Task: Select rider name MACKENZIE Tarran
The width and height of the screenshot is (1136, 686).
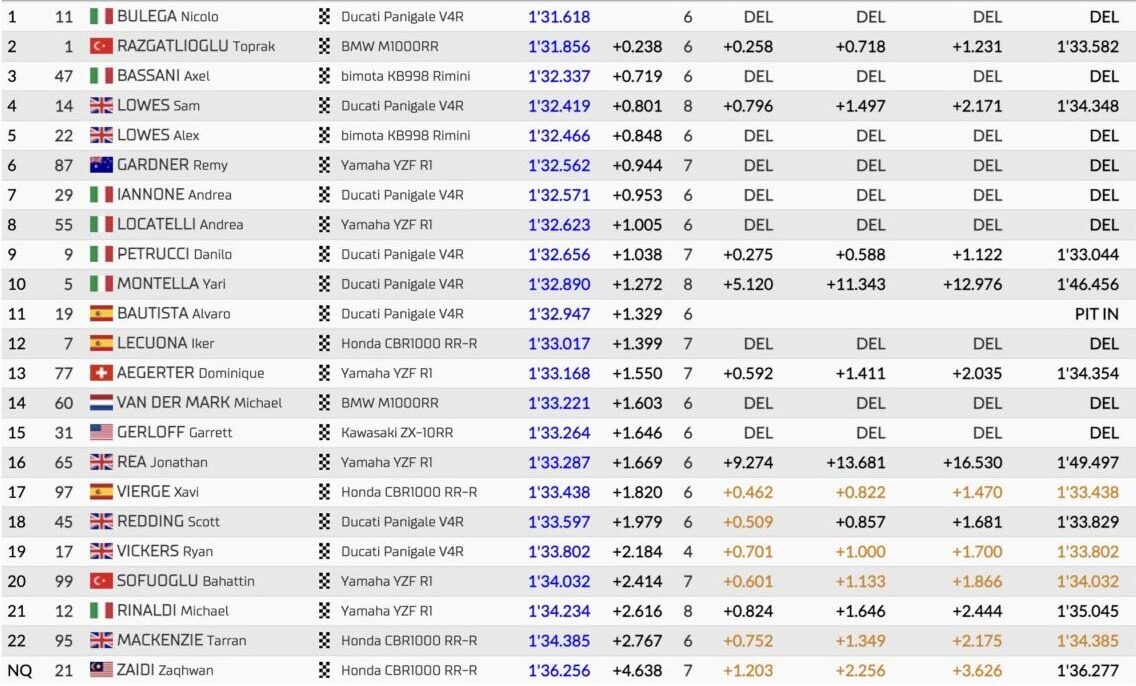Action: point(182,640)
